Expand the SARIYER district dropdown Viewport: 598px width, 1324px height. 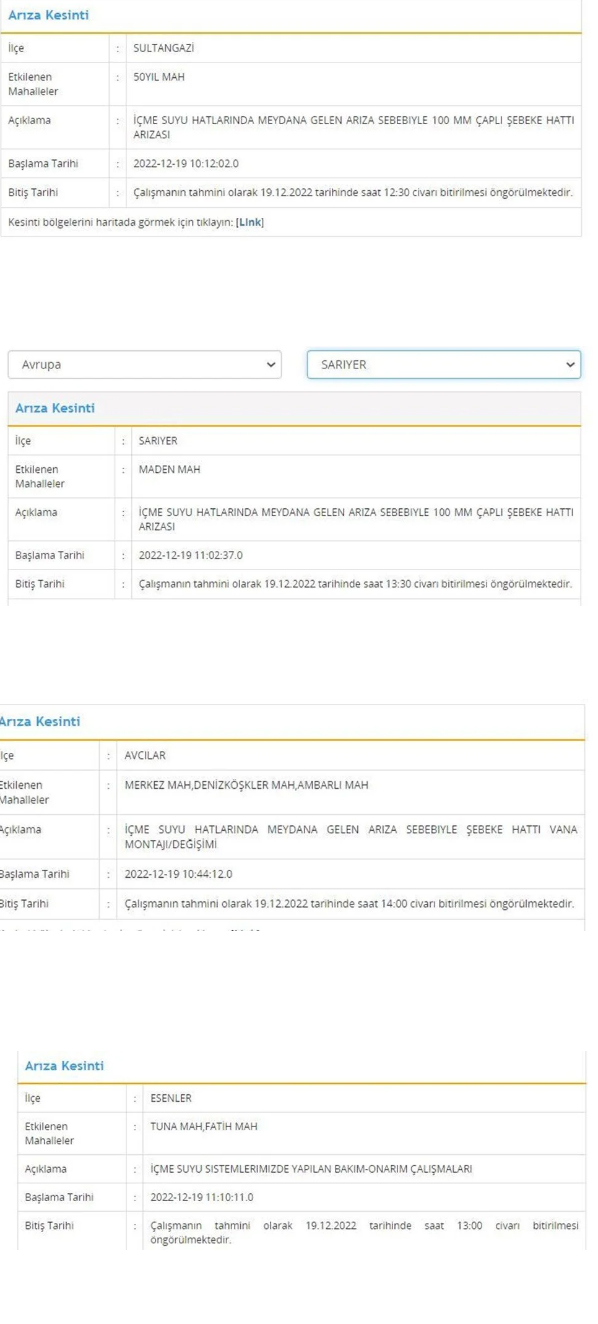click(x=443, y=364)
